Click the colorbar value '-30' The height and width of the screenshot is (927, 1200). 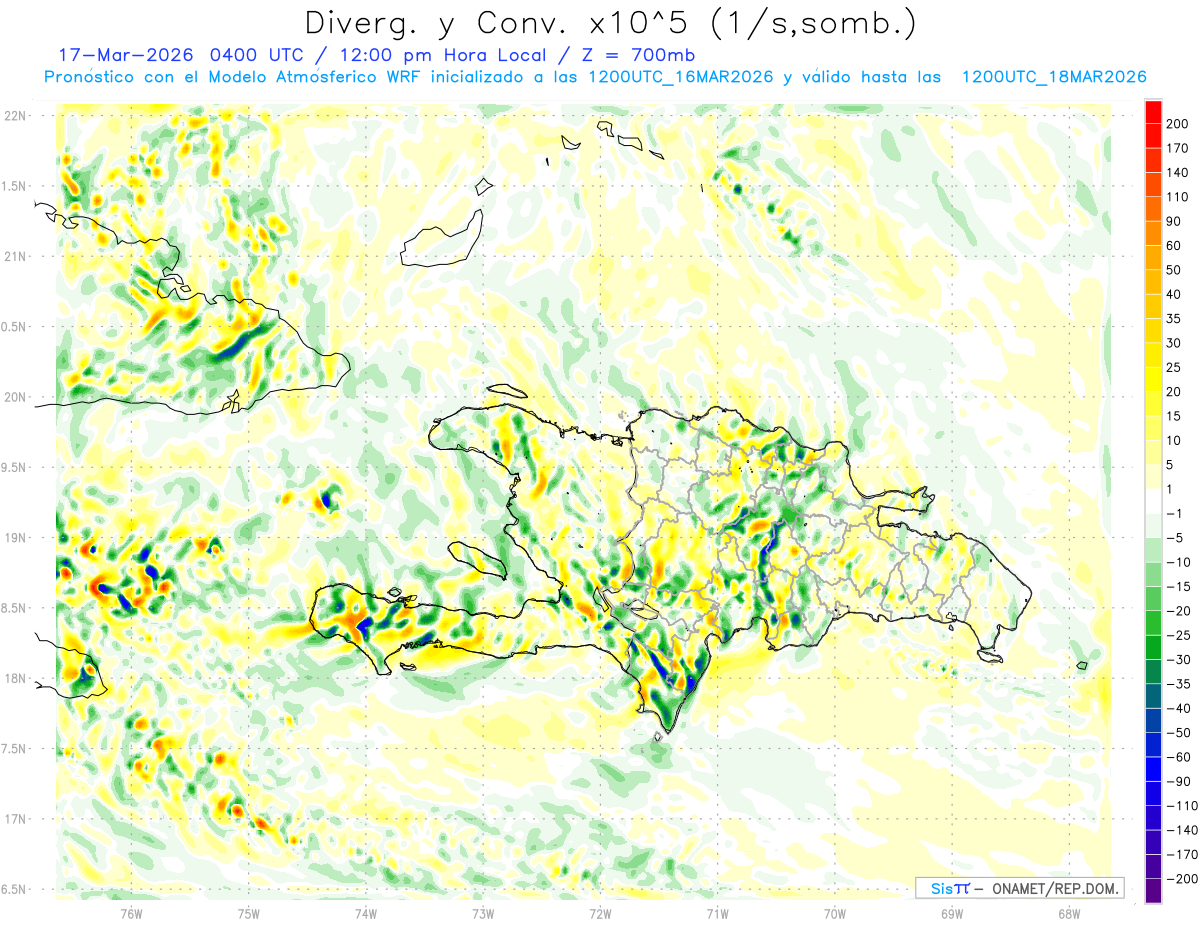pos(1180,659)
